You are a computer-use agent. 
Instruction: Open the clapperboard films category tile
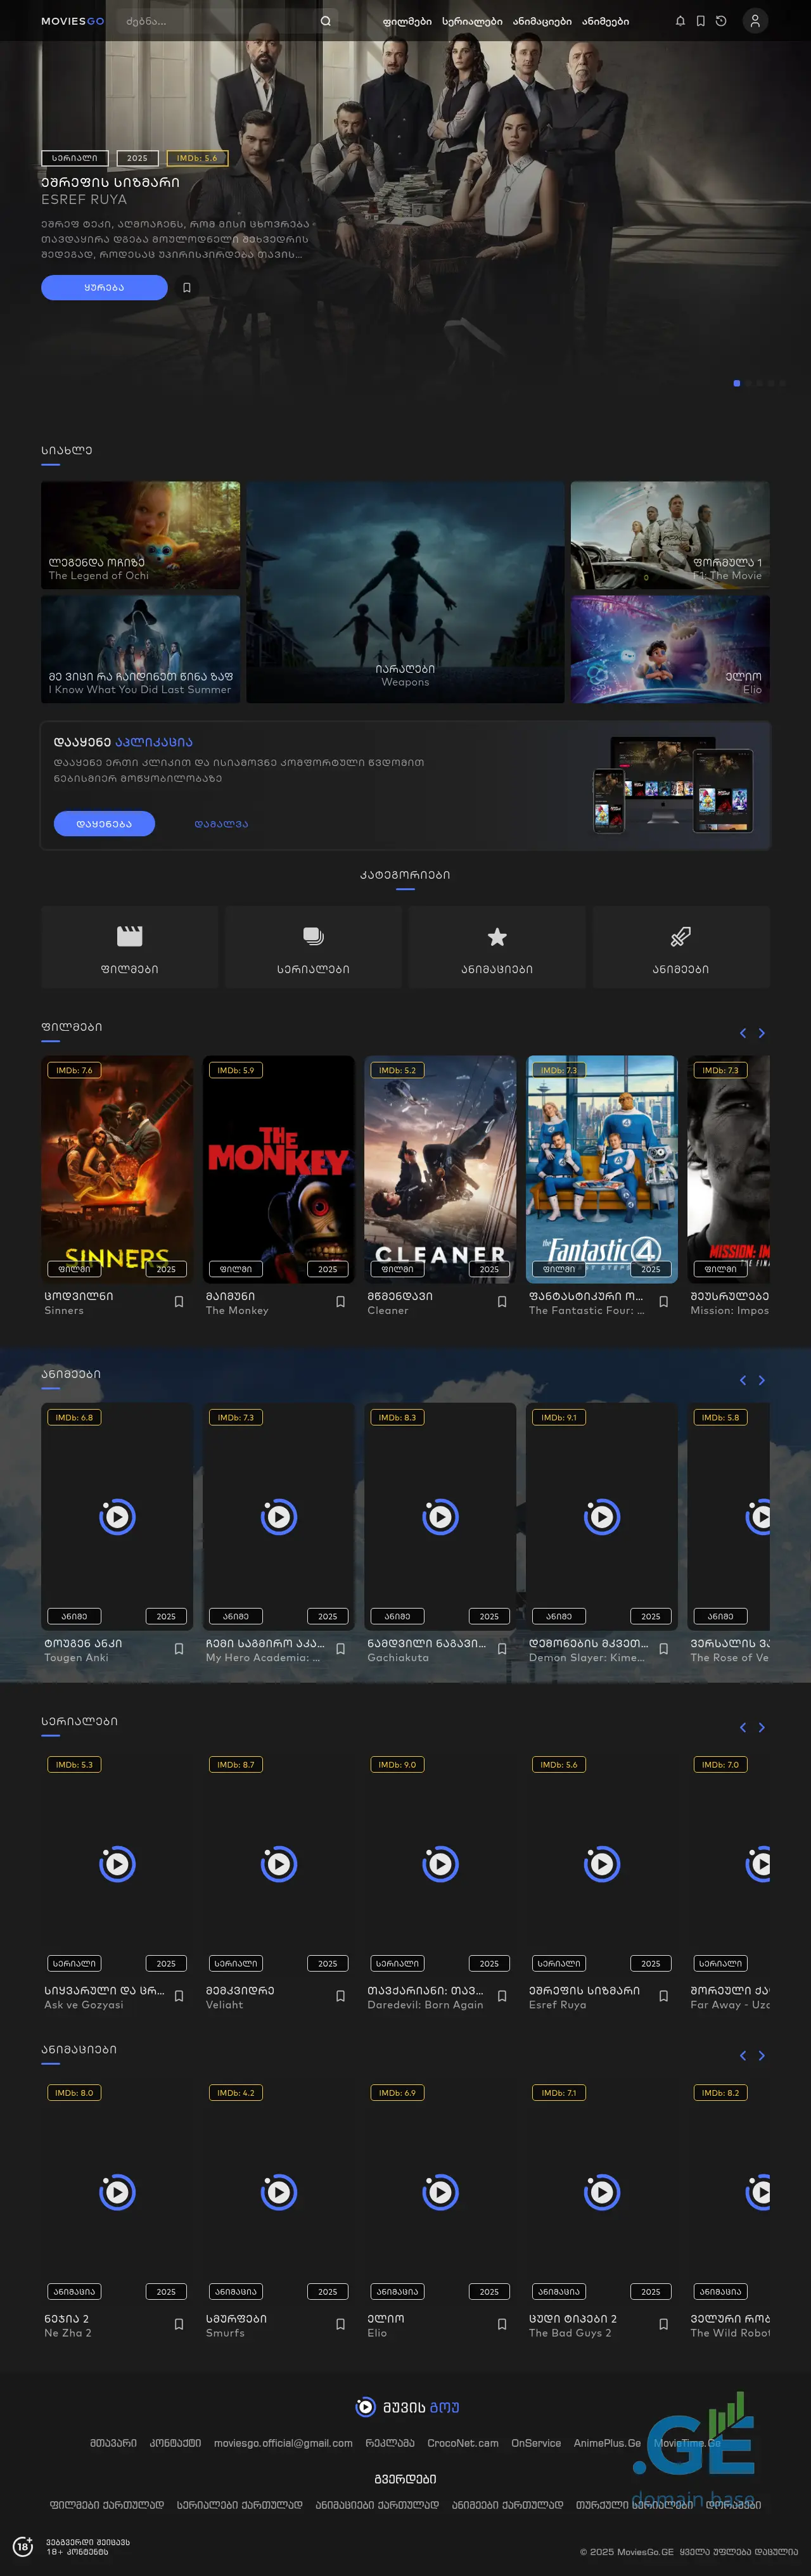point(130,946)
